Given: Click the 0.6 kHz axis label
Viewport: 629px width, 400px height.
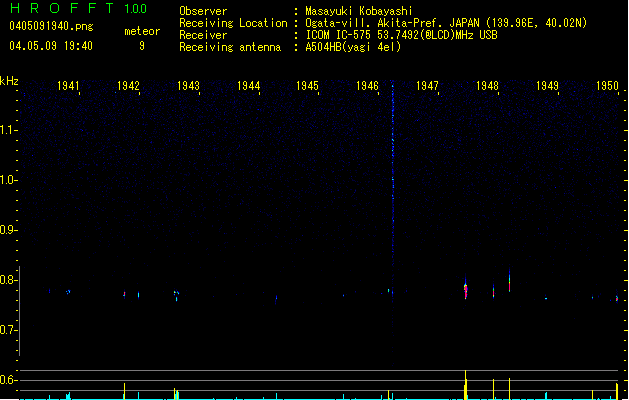Looking at the screenshot, I should [x=8, y=380].
